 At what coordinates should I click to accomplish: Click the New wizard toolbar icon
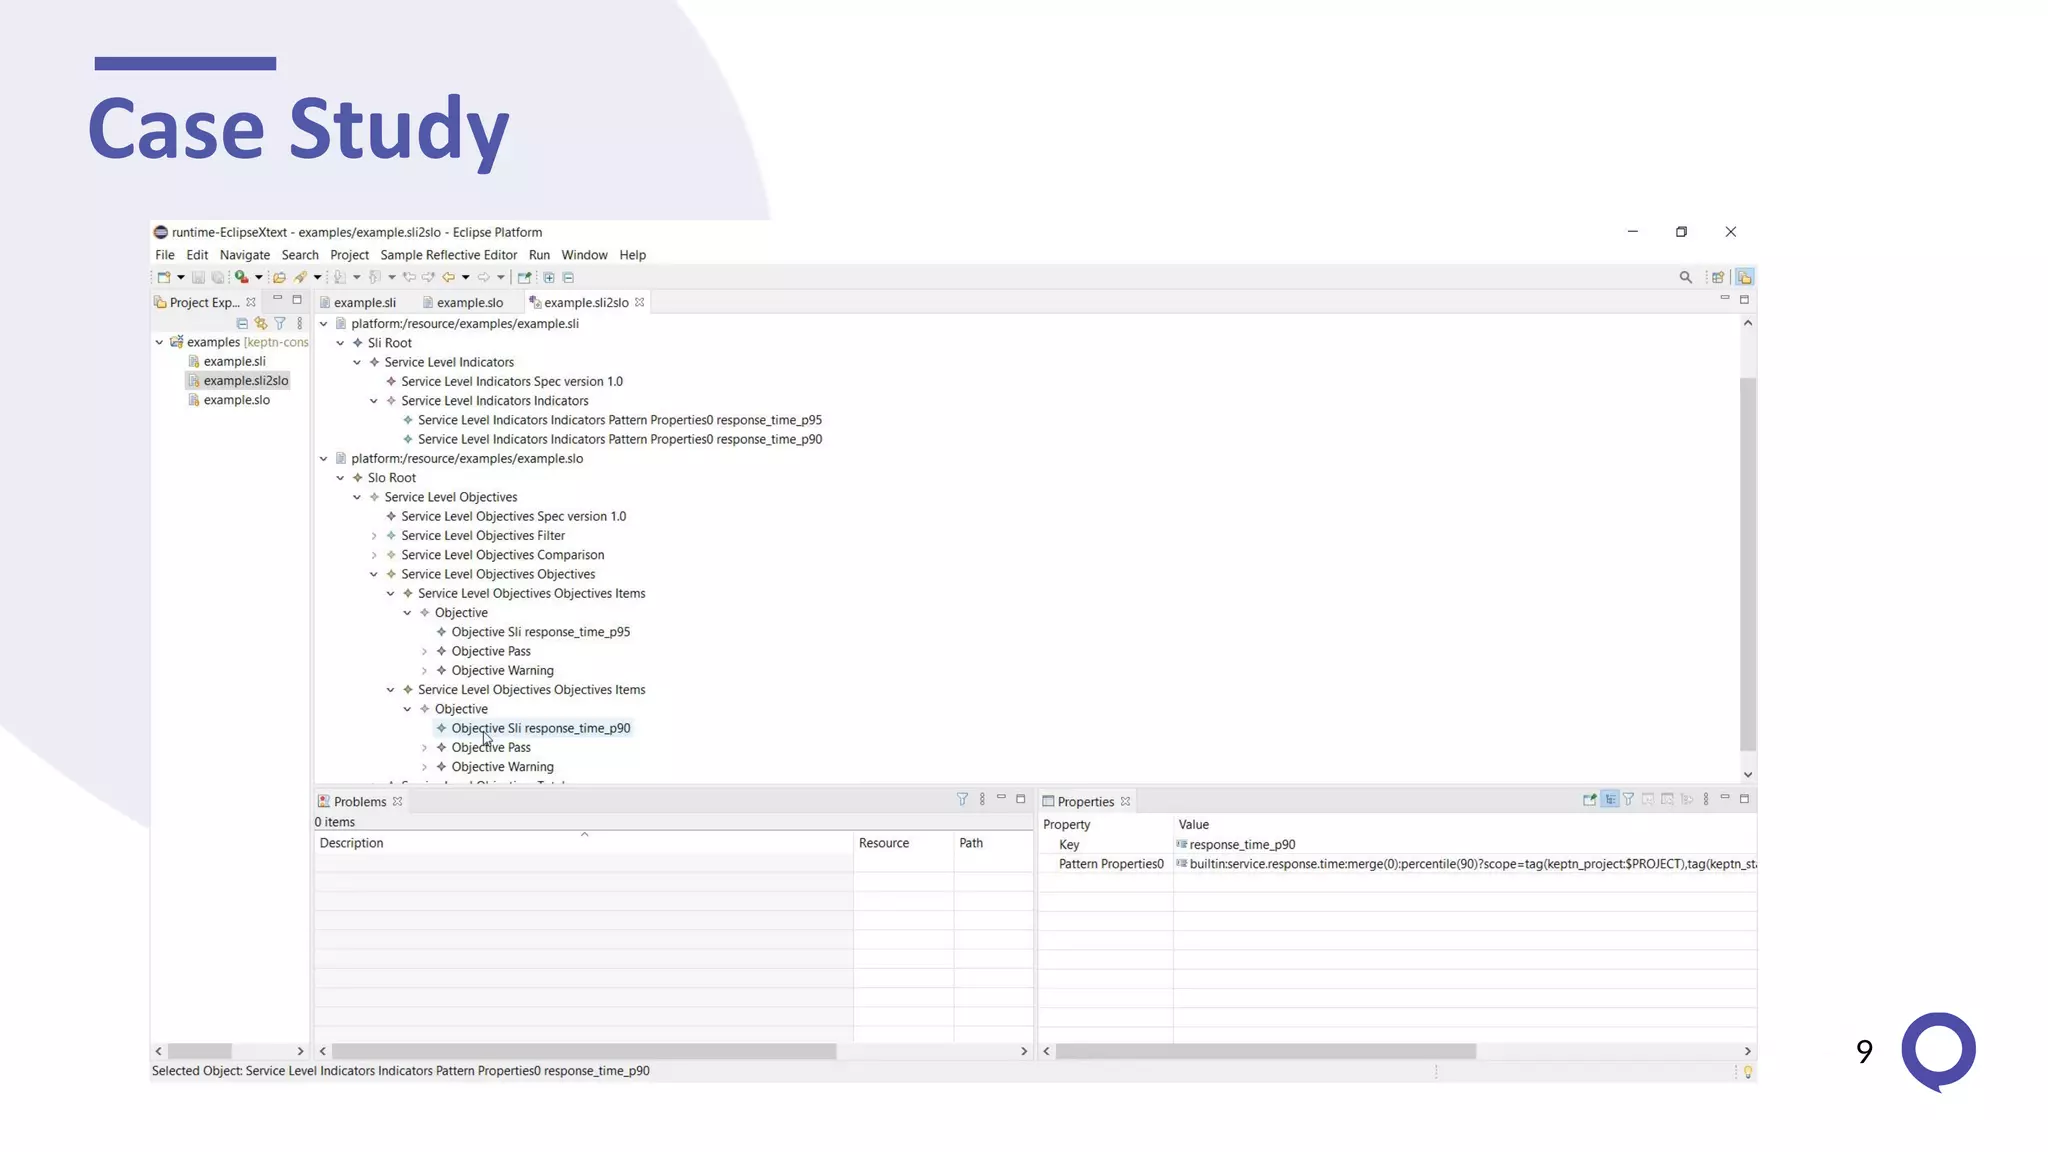click(163, 277)
